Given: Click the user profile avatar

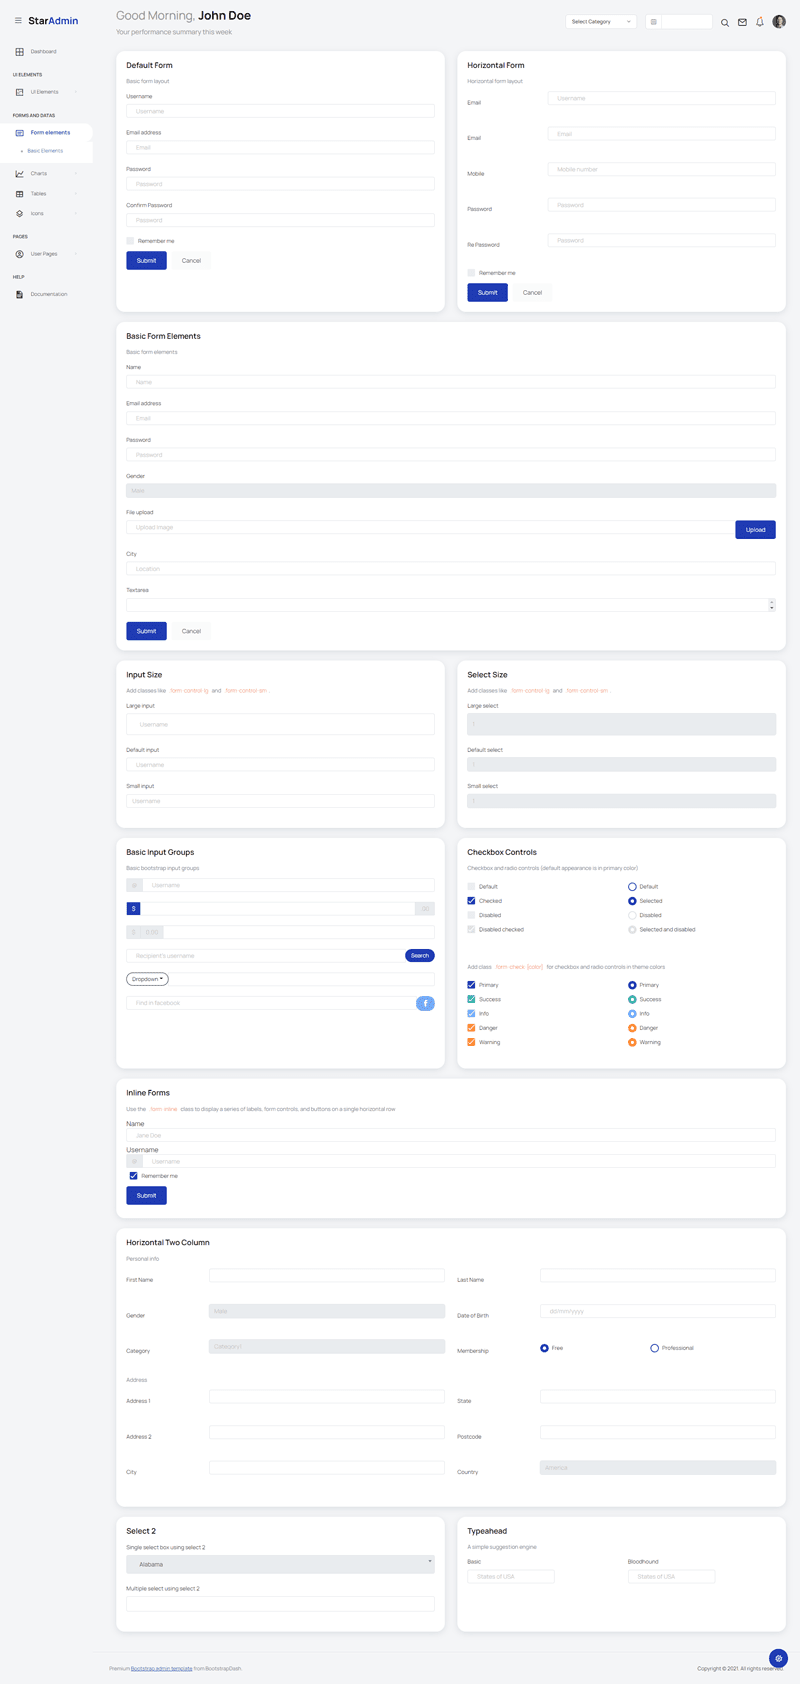Looking at the screenshot, I should 779,21.
